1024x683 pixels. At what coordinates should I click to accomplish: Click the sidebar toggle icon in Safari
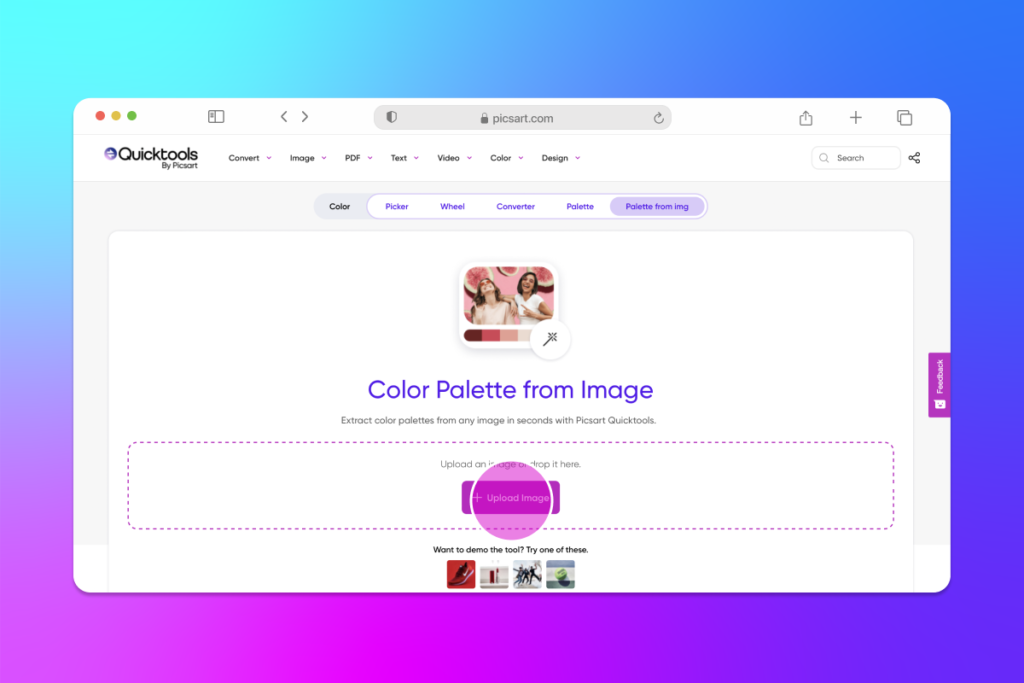click(216, 116)
